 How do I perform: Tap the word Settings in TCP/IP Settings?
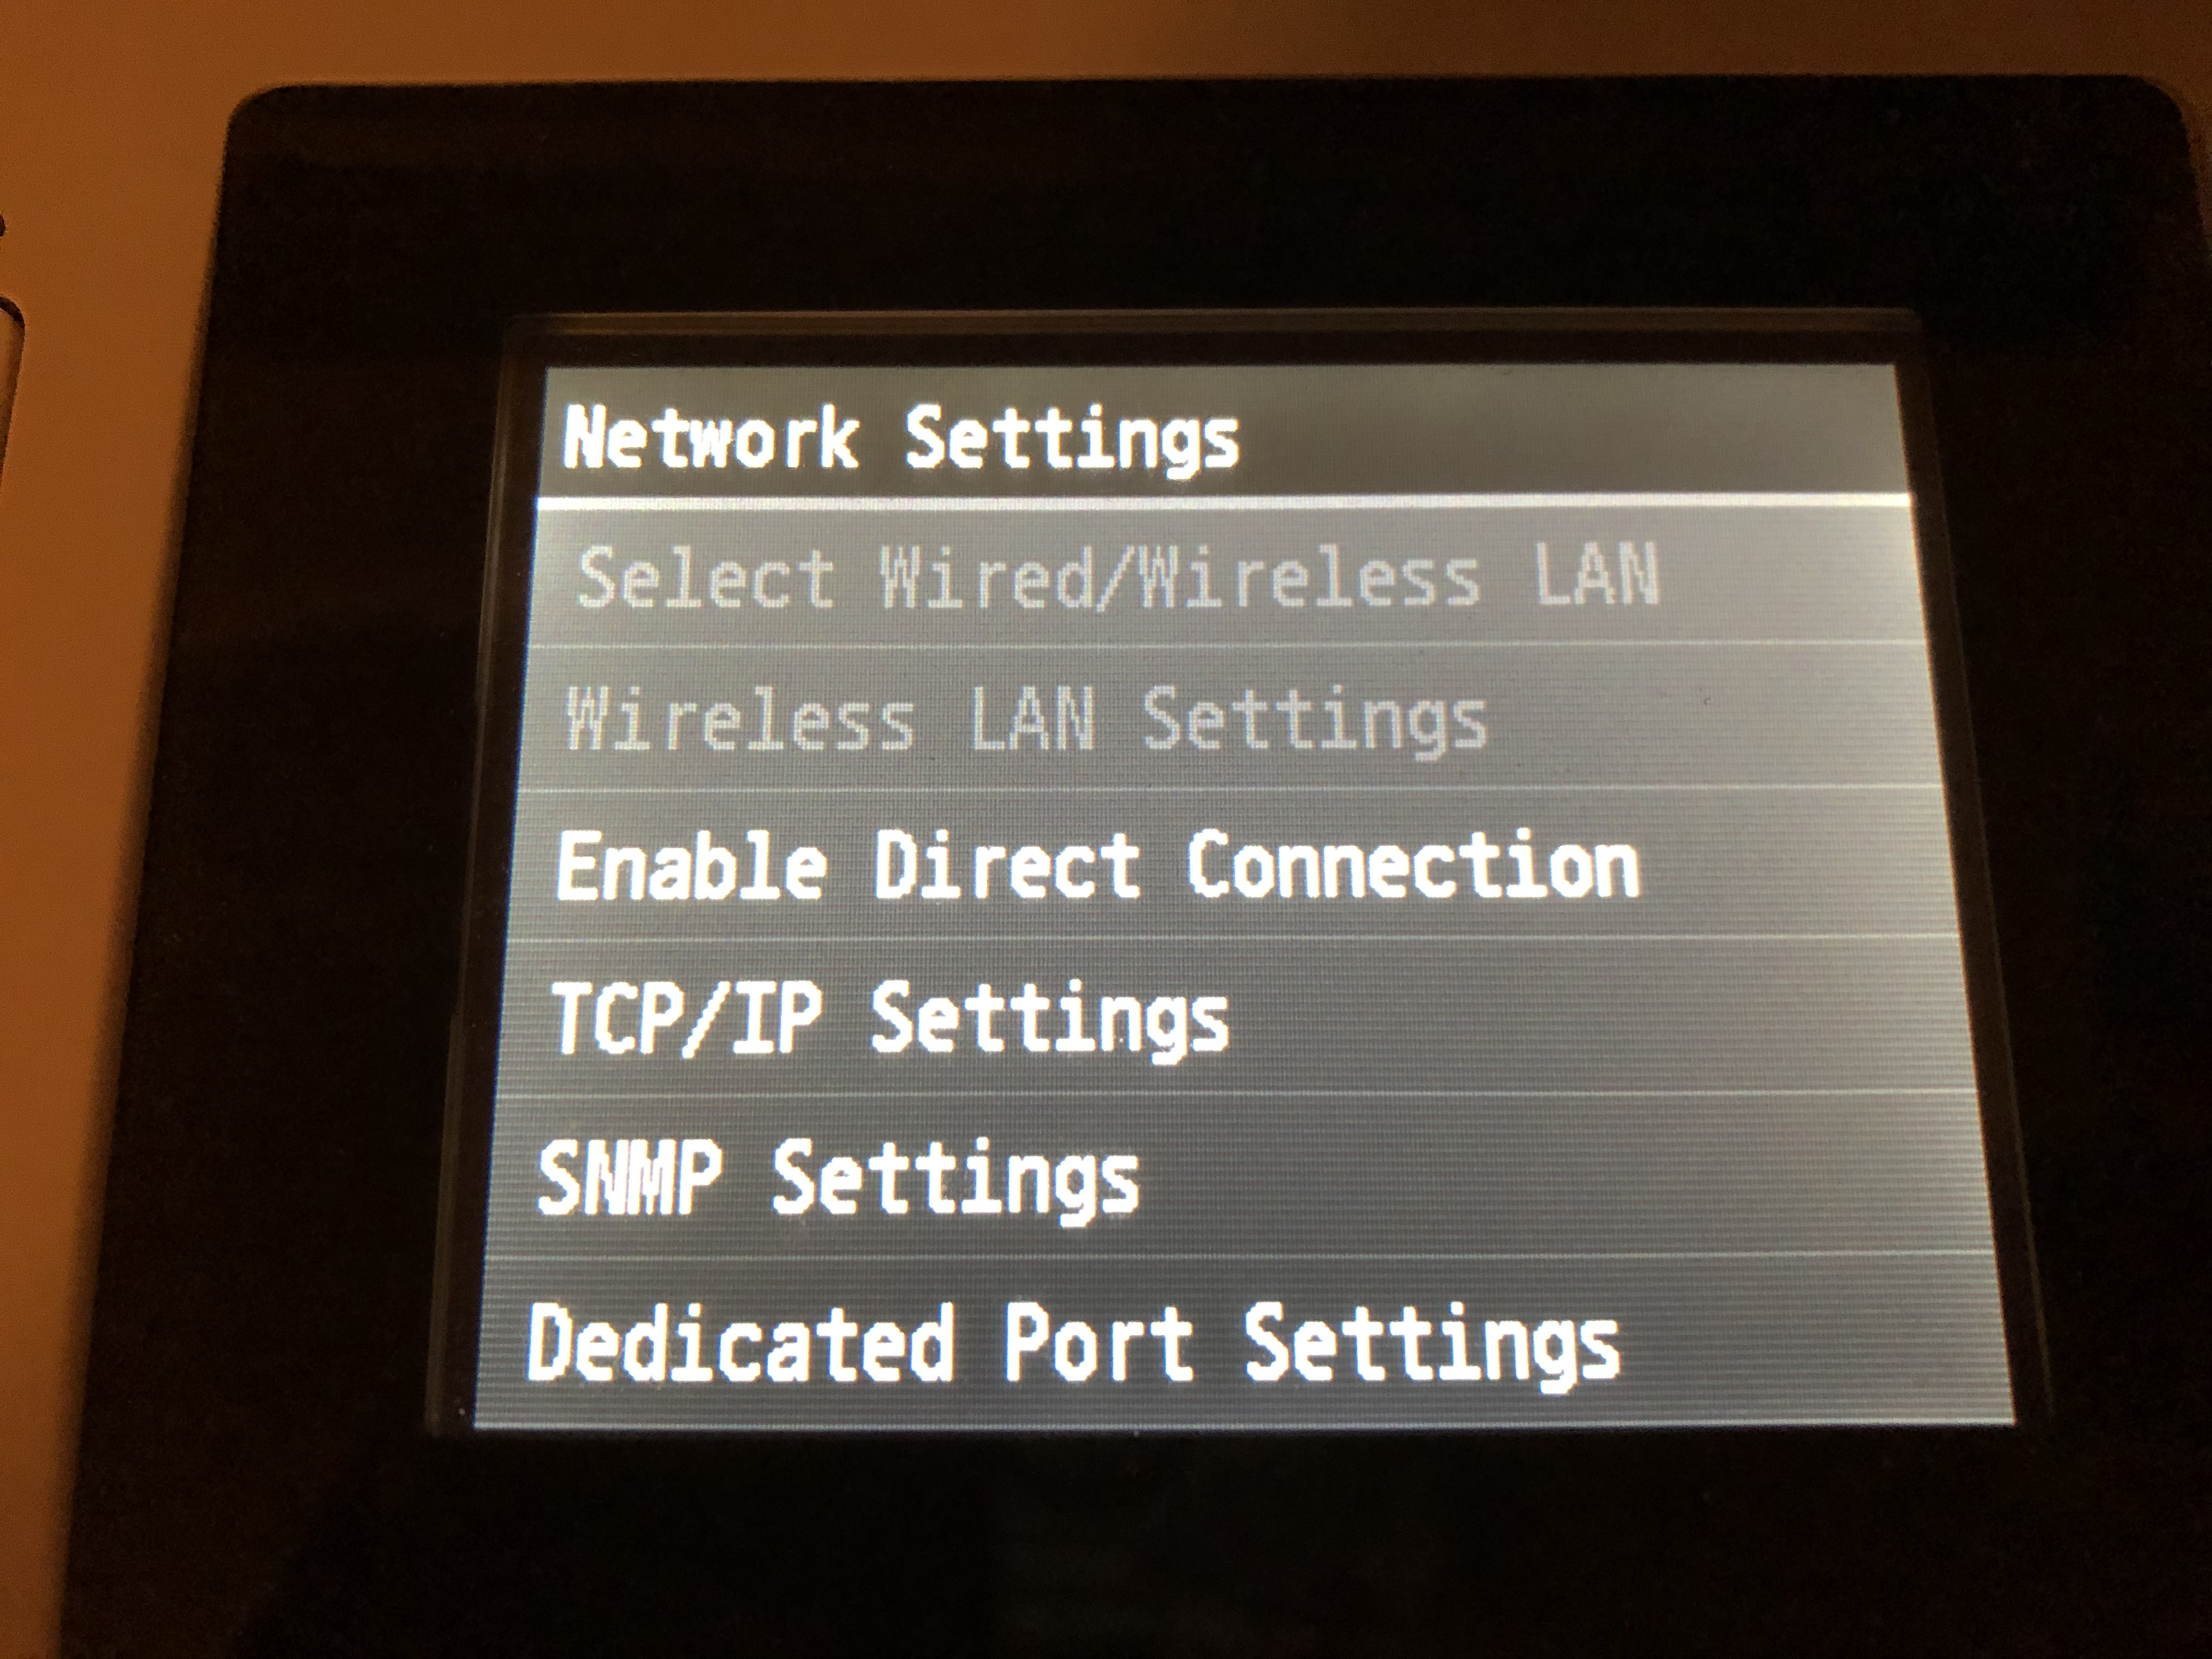(1050, 1023)
